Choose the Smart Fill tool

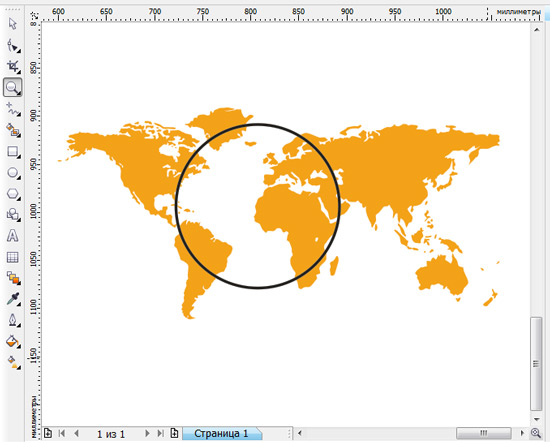click(x=13, y=130)
